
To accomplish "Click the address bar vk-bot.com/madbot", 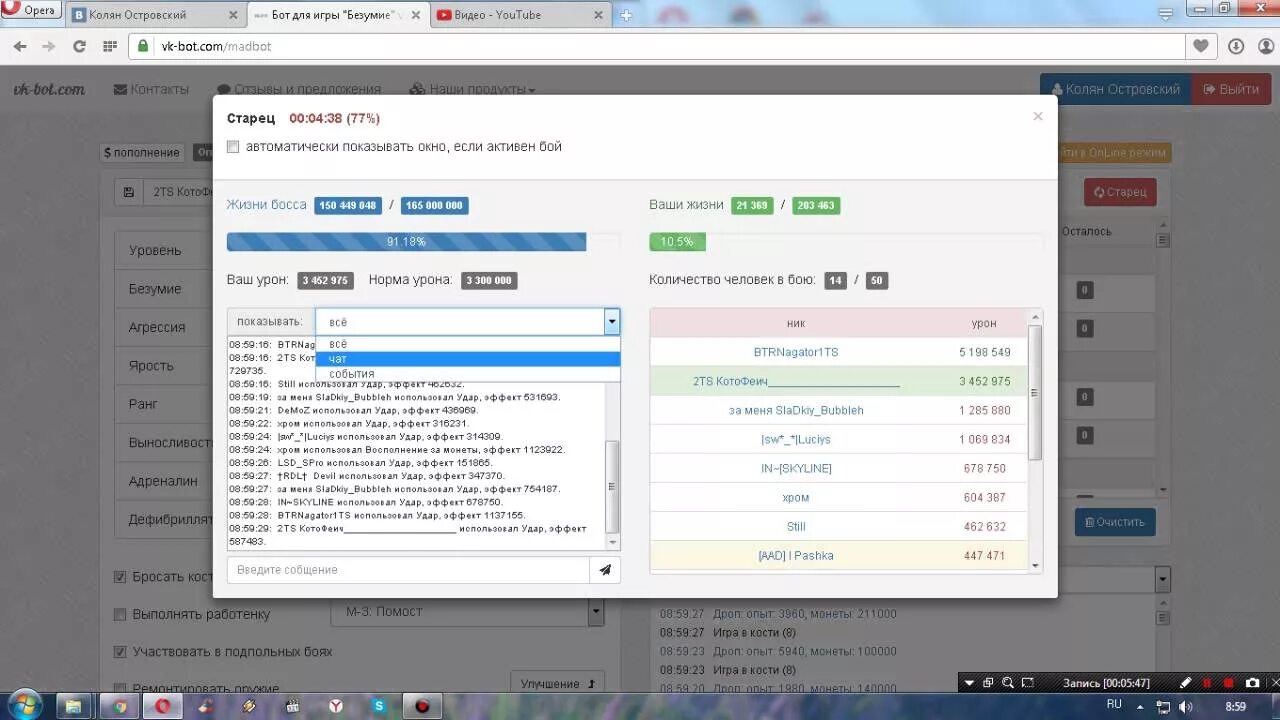I will 658,46.
